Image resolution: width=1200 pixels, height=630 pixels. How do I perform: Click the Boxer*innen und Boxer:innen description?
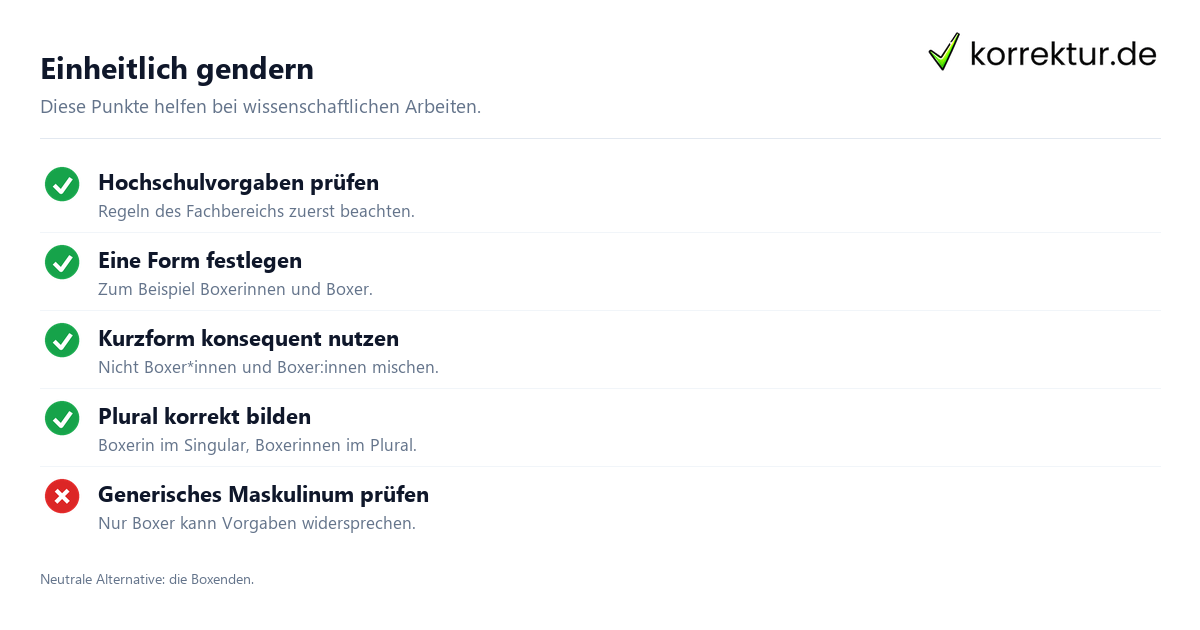[x=268, y=368]
